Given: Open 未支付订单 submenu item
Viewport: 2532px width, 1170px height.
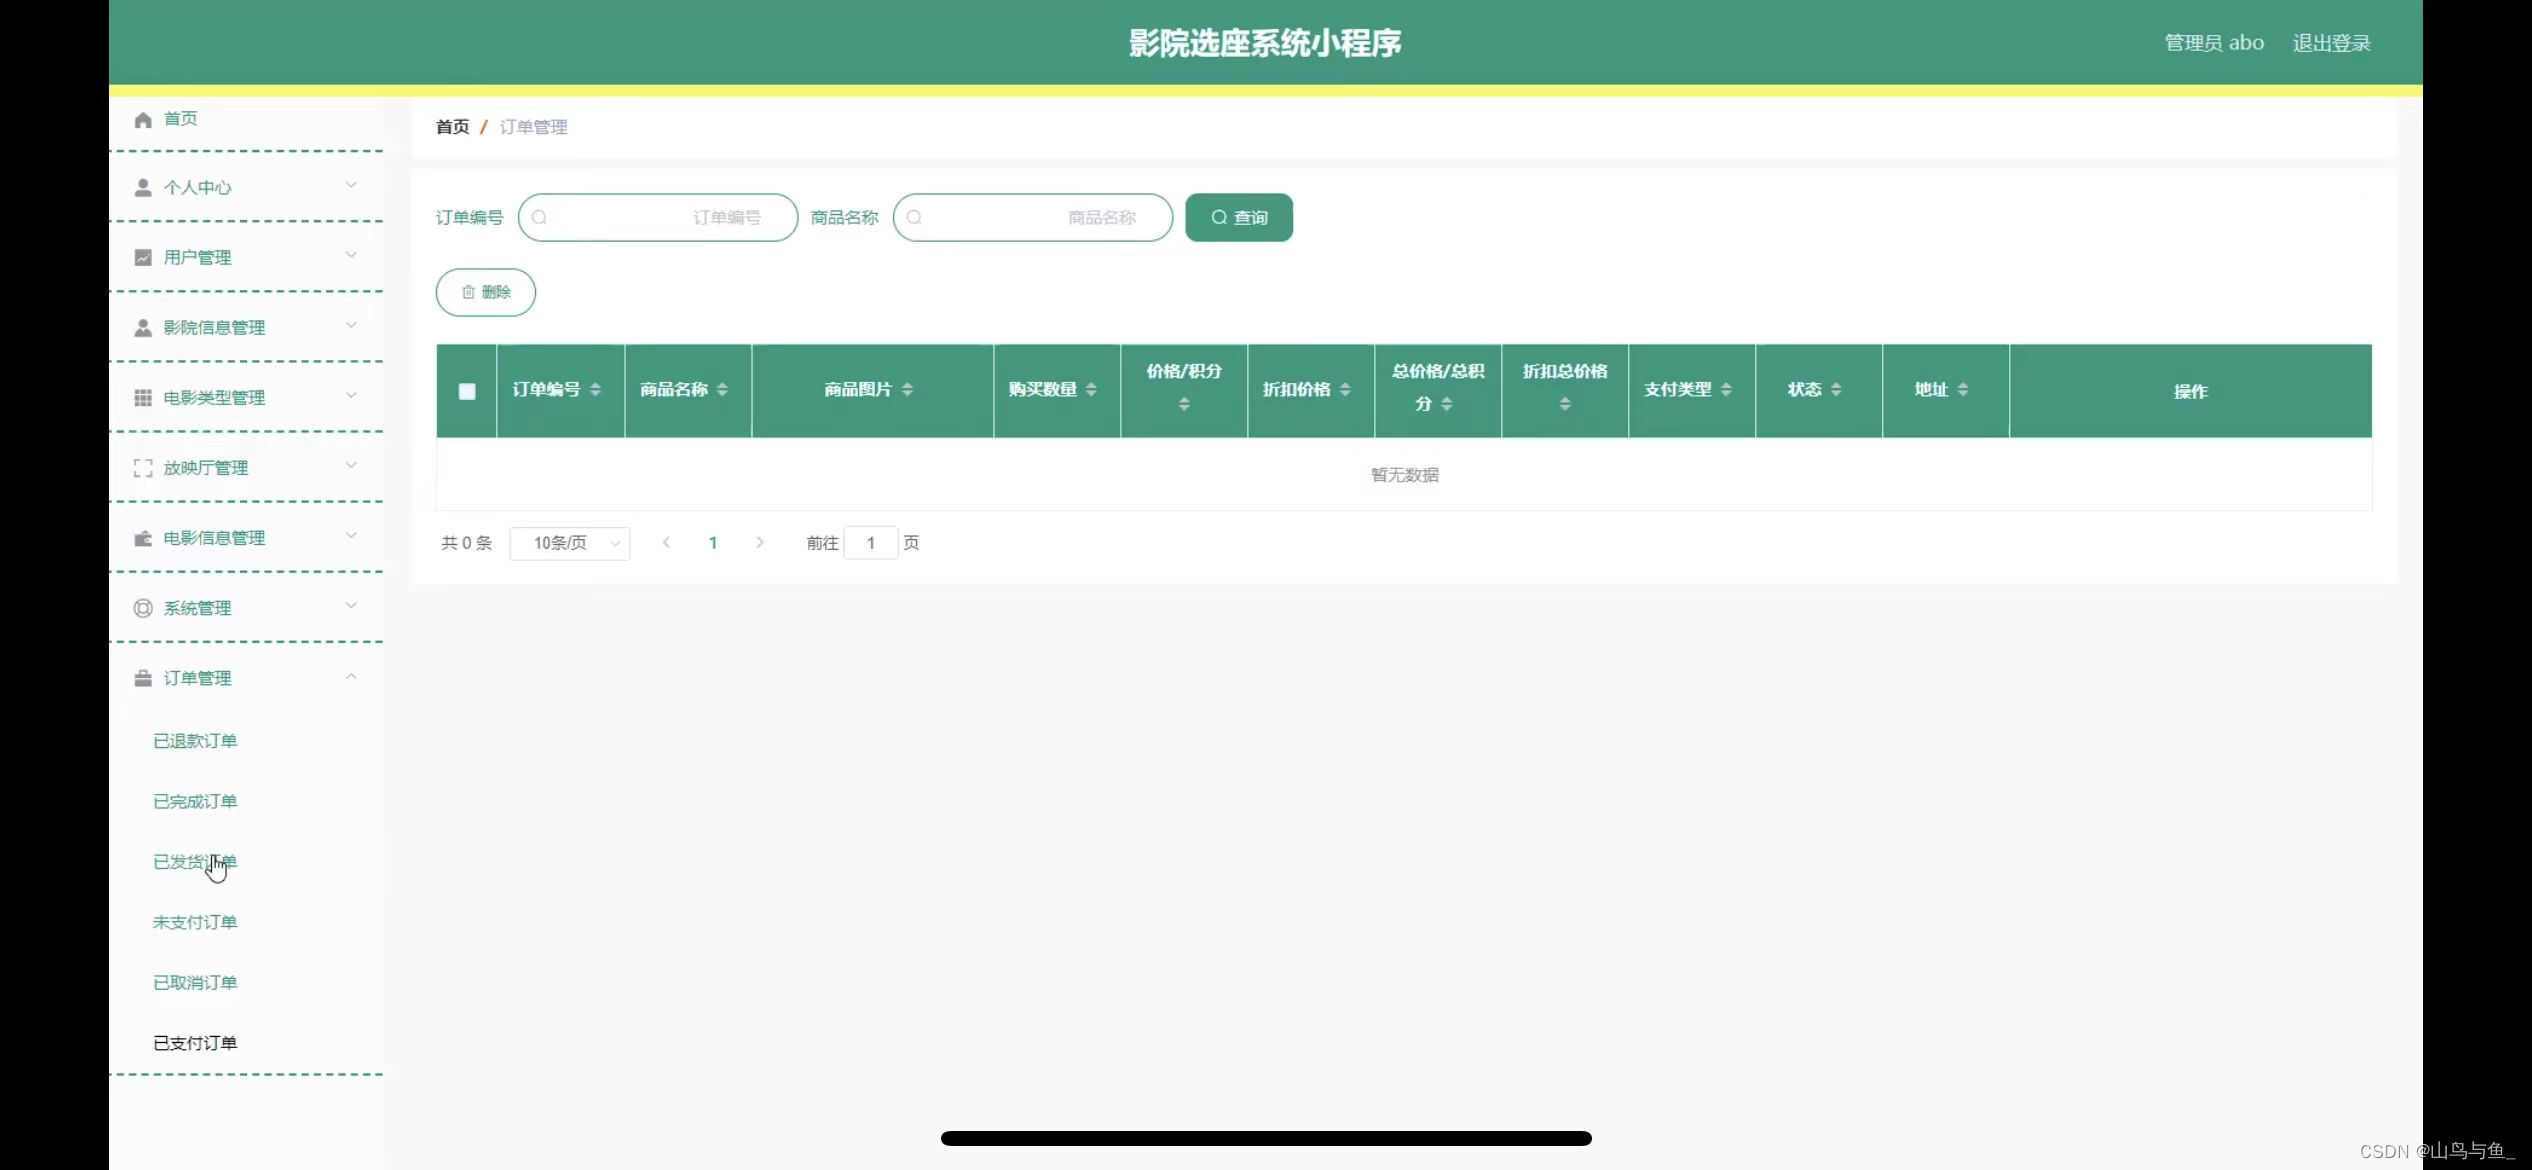Looking at the screenshot, I should pos(195,922).
